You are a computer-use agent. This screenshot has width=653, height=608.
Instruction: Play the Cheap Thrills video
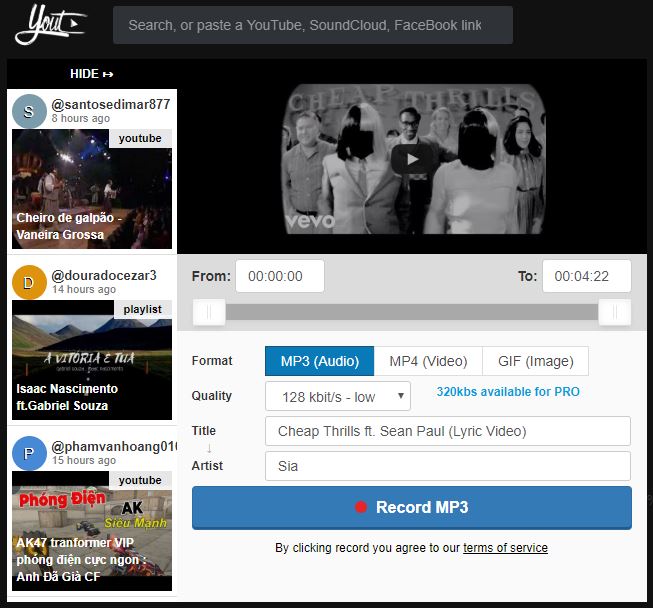tap(412, 159)
